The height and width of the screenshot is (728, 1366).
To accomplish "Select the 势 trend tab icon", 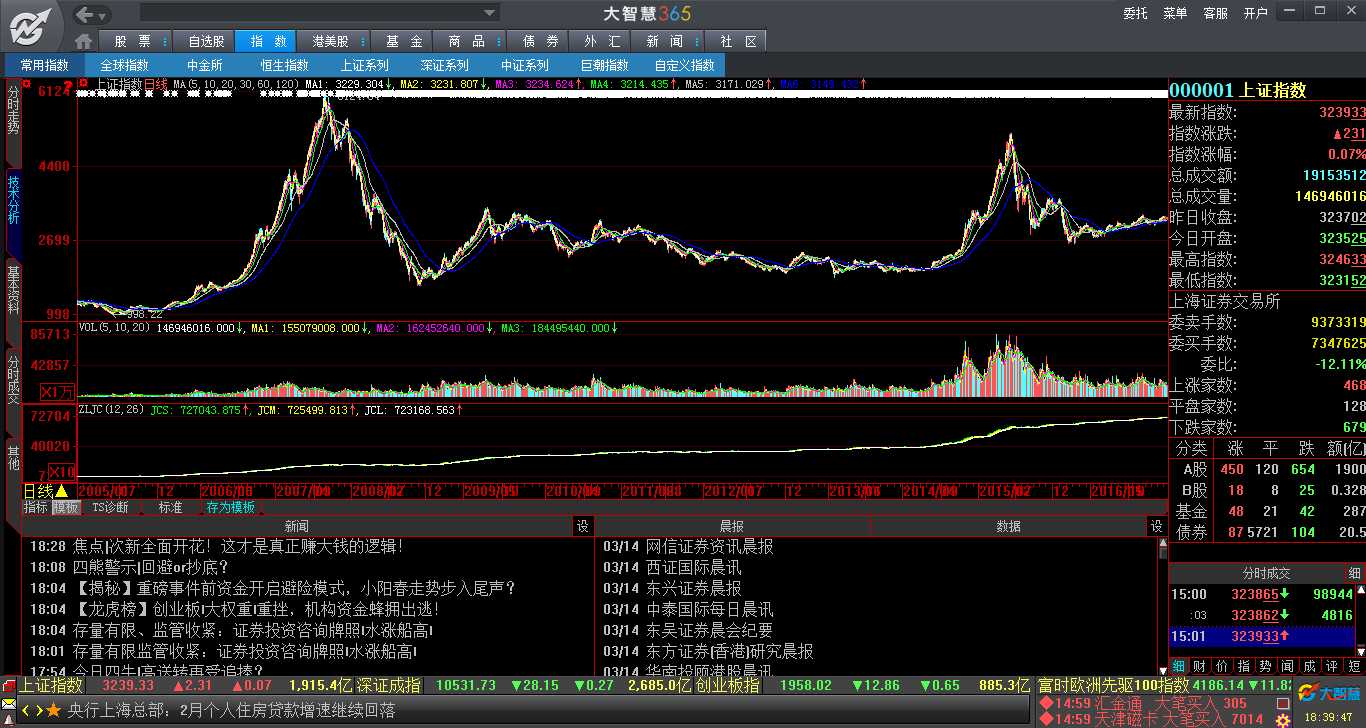I will coord(1266,666).
